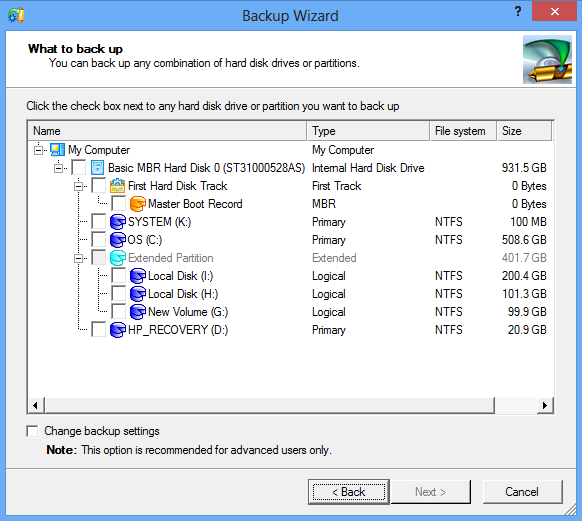This screenshot has height=521, width=582.
Task: Click the Basic MBR Hard Disk 0 drive icon
Action: 97,168
